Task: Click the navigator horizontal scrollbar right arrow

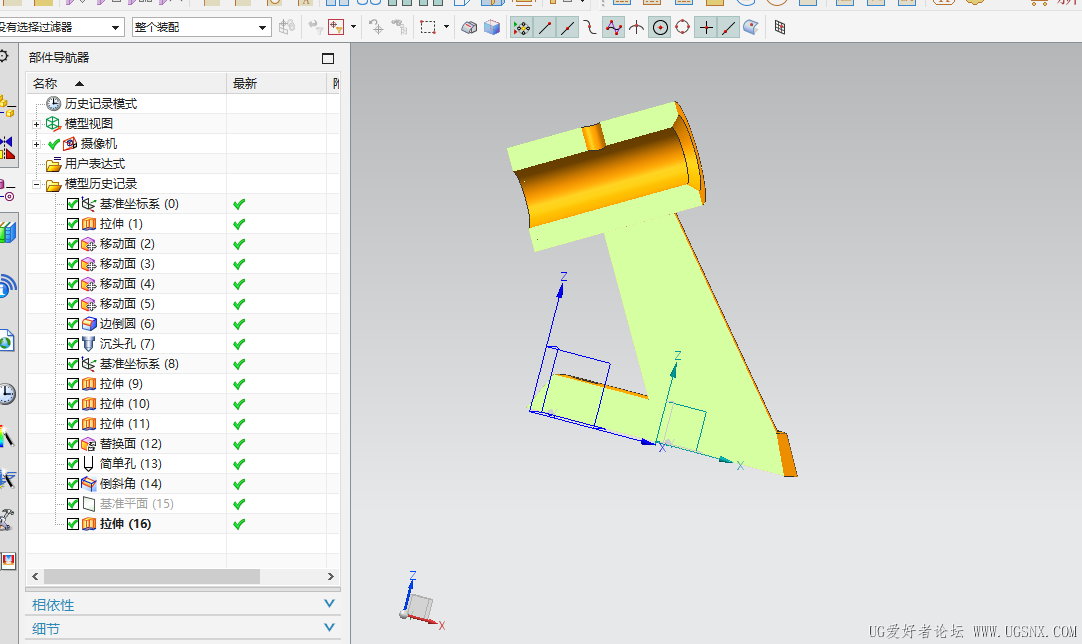Action: (331, 576)
